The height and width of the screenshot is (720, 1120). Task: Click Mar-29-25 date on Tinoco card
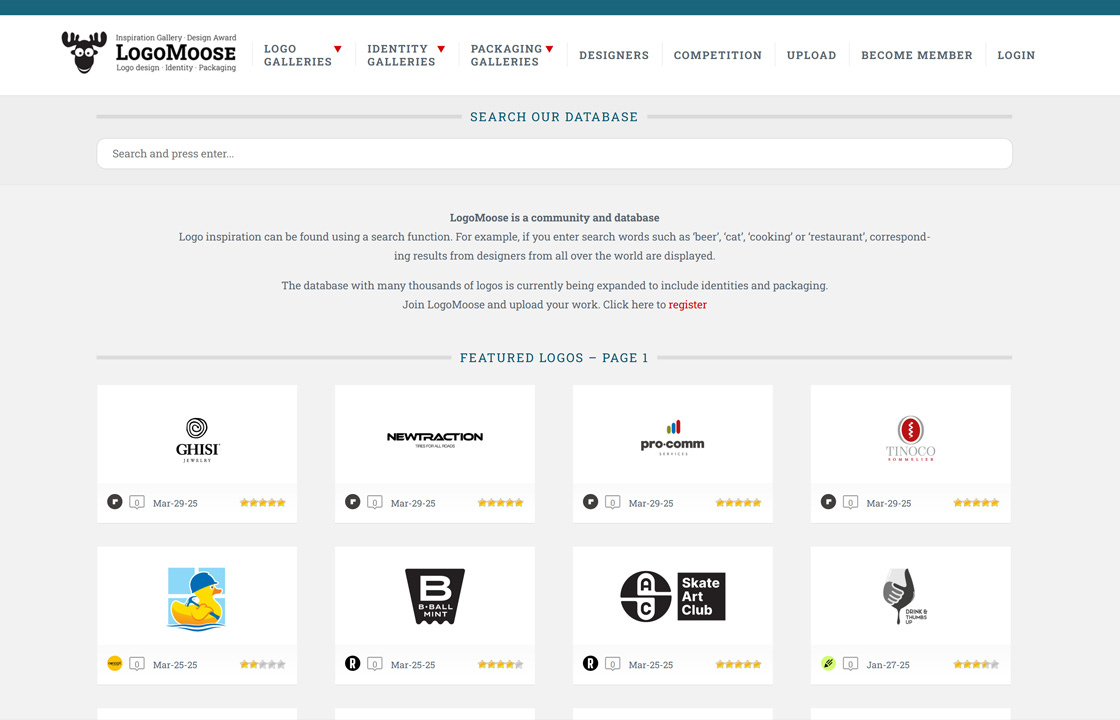(889, 504)
